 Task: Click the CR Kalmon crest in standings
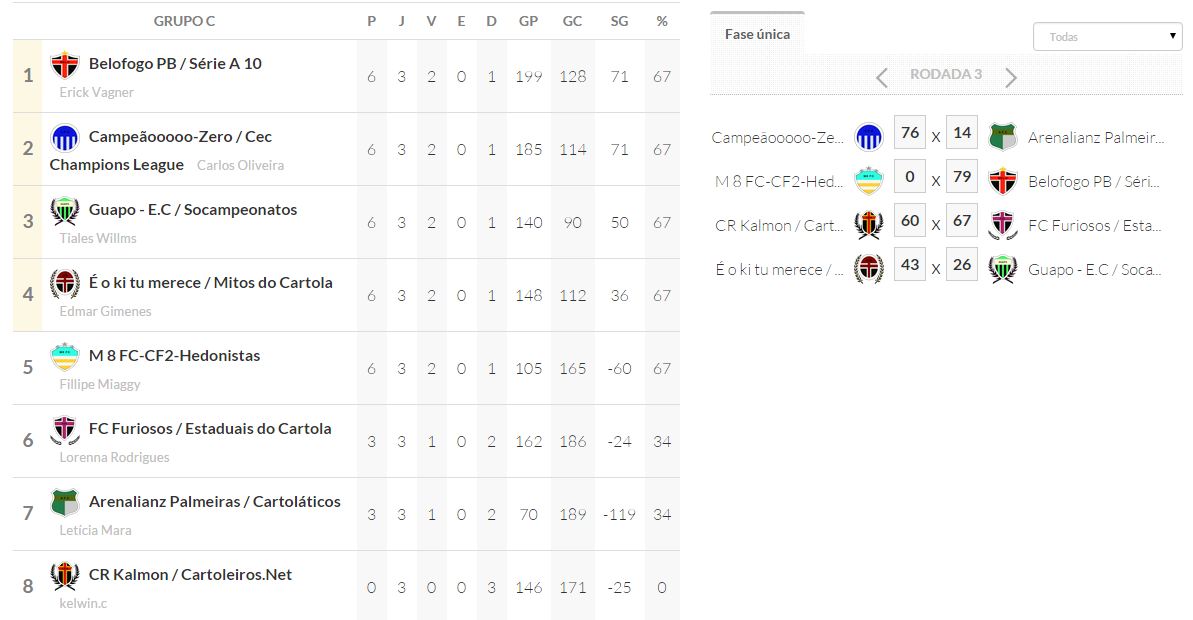coord(65,576)
